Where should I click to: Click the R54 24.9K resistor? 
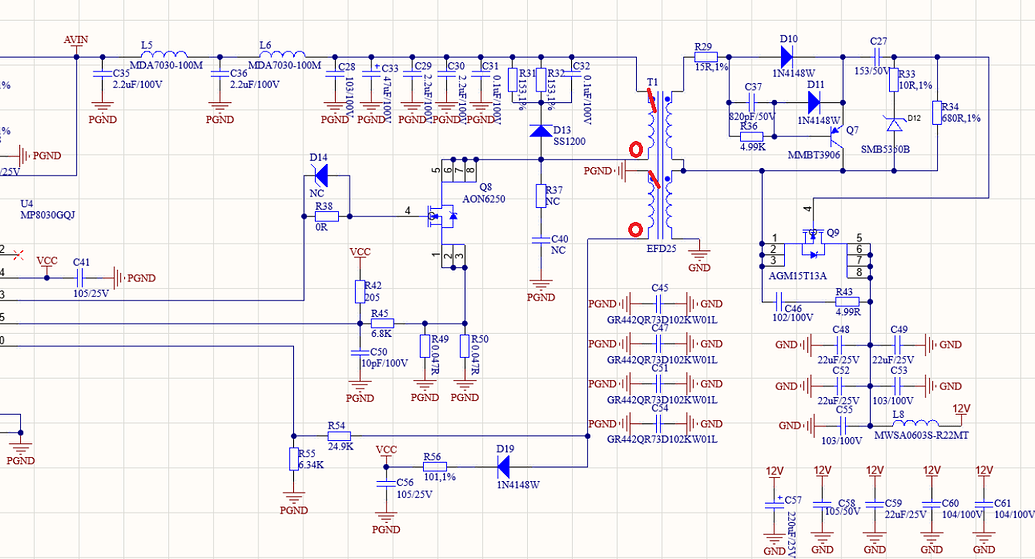tap(338, 436)
